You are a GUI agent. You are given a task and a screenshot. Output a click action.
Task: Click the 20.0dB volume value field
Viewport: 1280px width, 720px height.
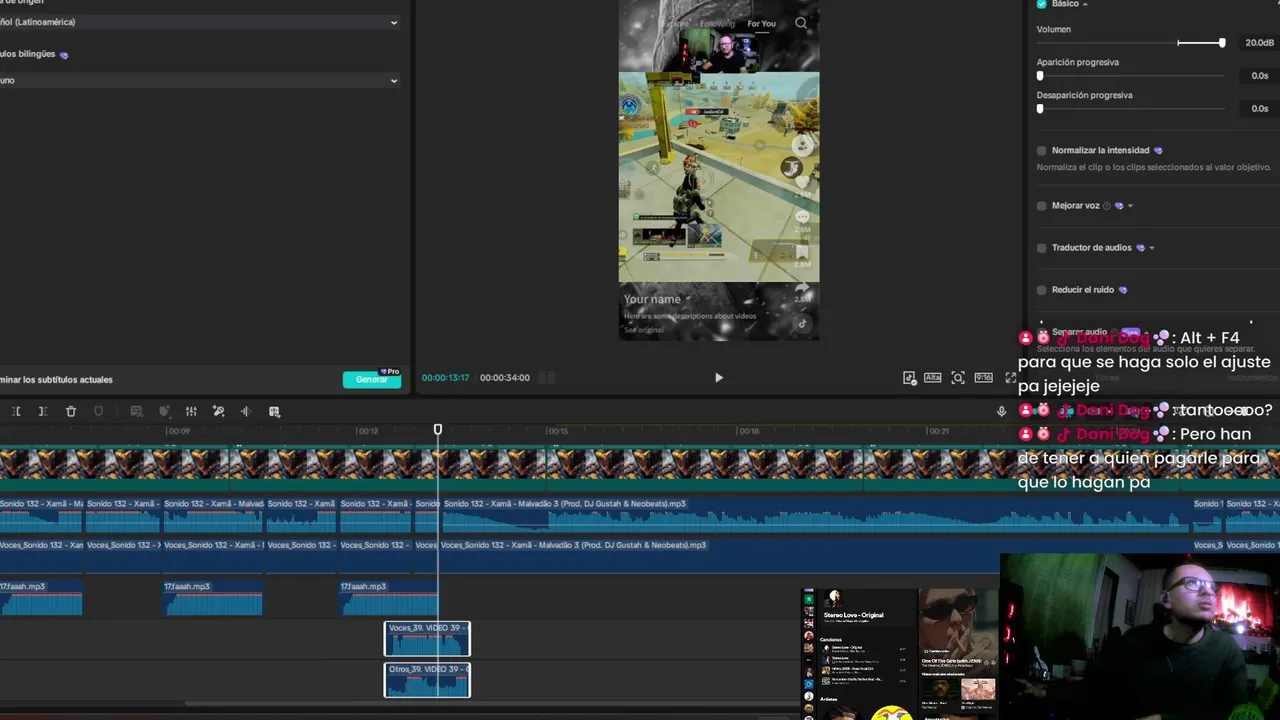point(1259,43)
